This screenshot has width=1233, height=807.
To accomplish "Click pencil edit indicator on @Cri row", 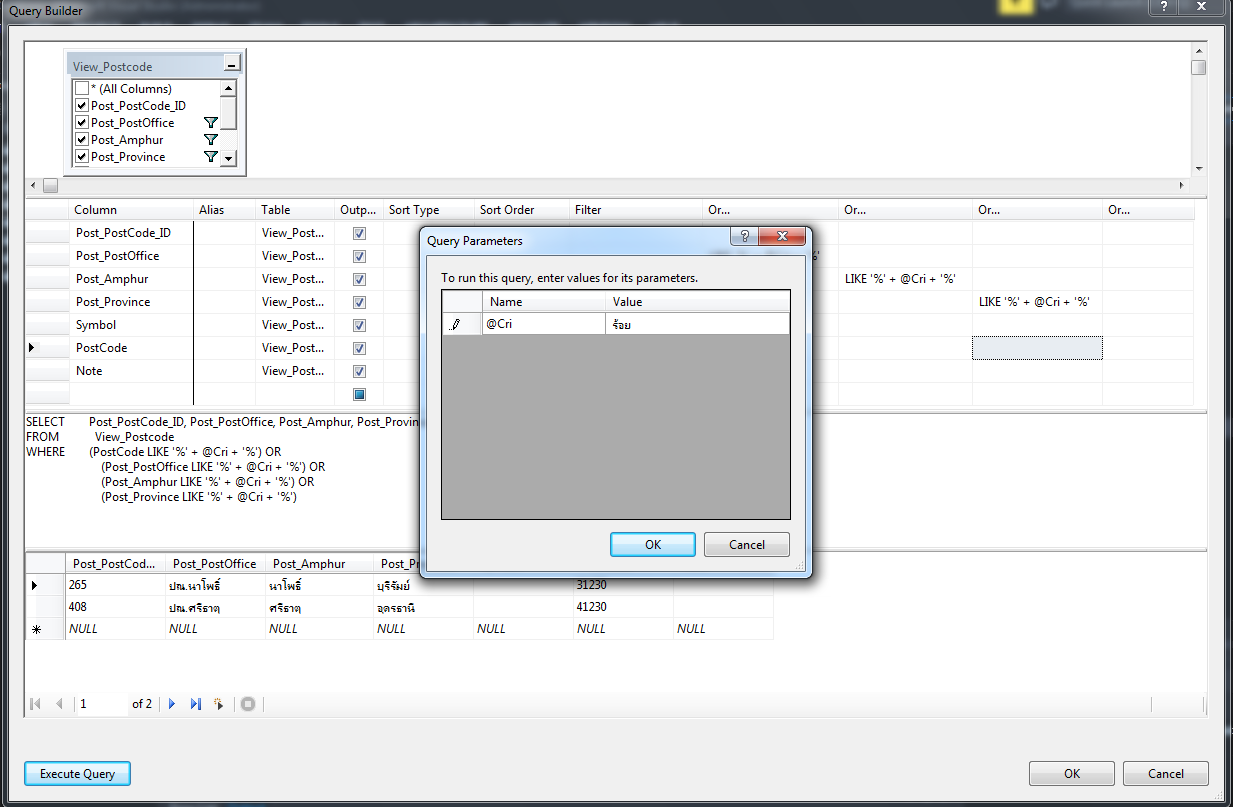I will pyautogui.click(x=456, y=324).
